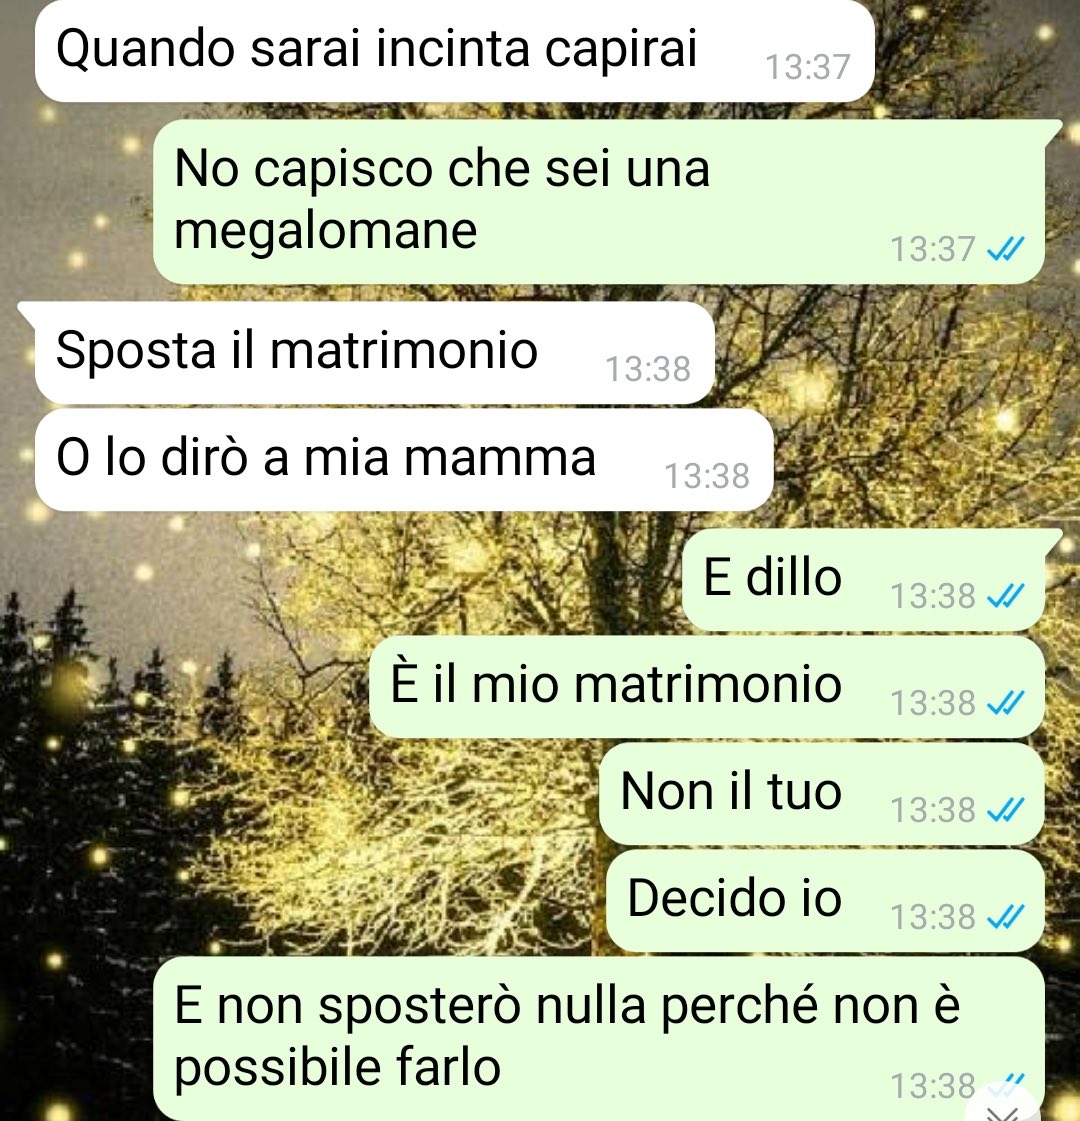Tap the 13:37 timestamp on the megalomane message
1080x1121 pixels.
coord(932,250)
